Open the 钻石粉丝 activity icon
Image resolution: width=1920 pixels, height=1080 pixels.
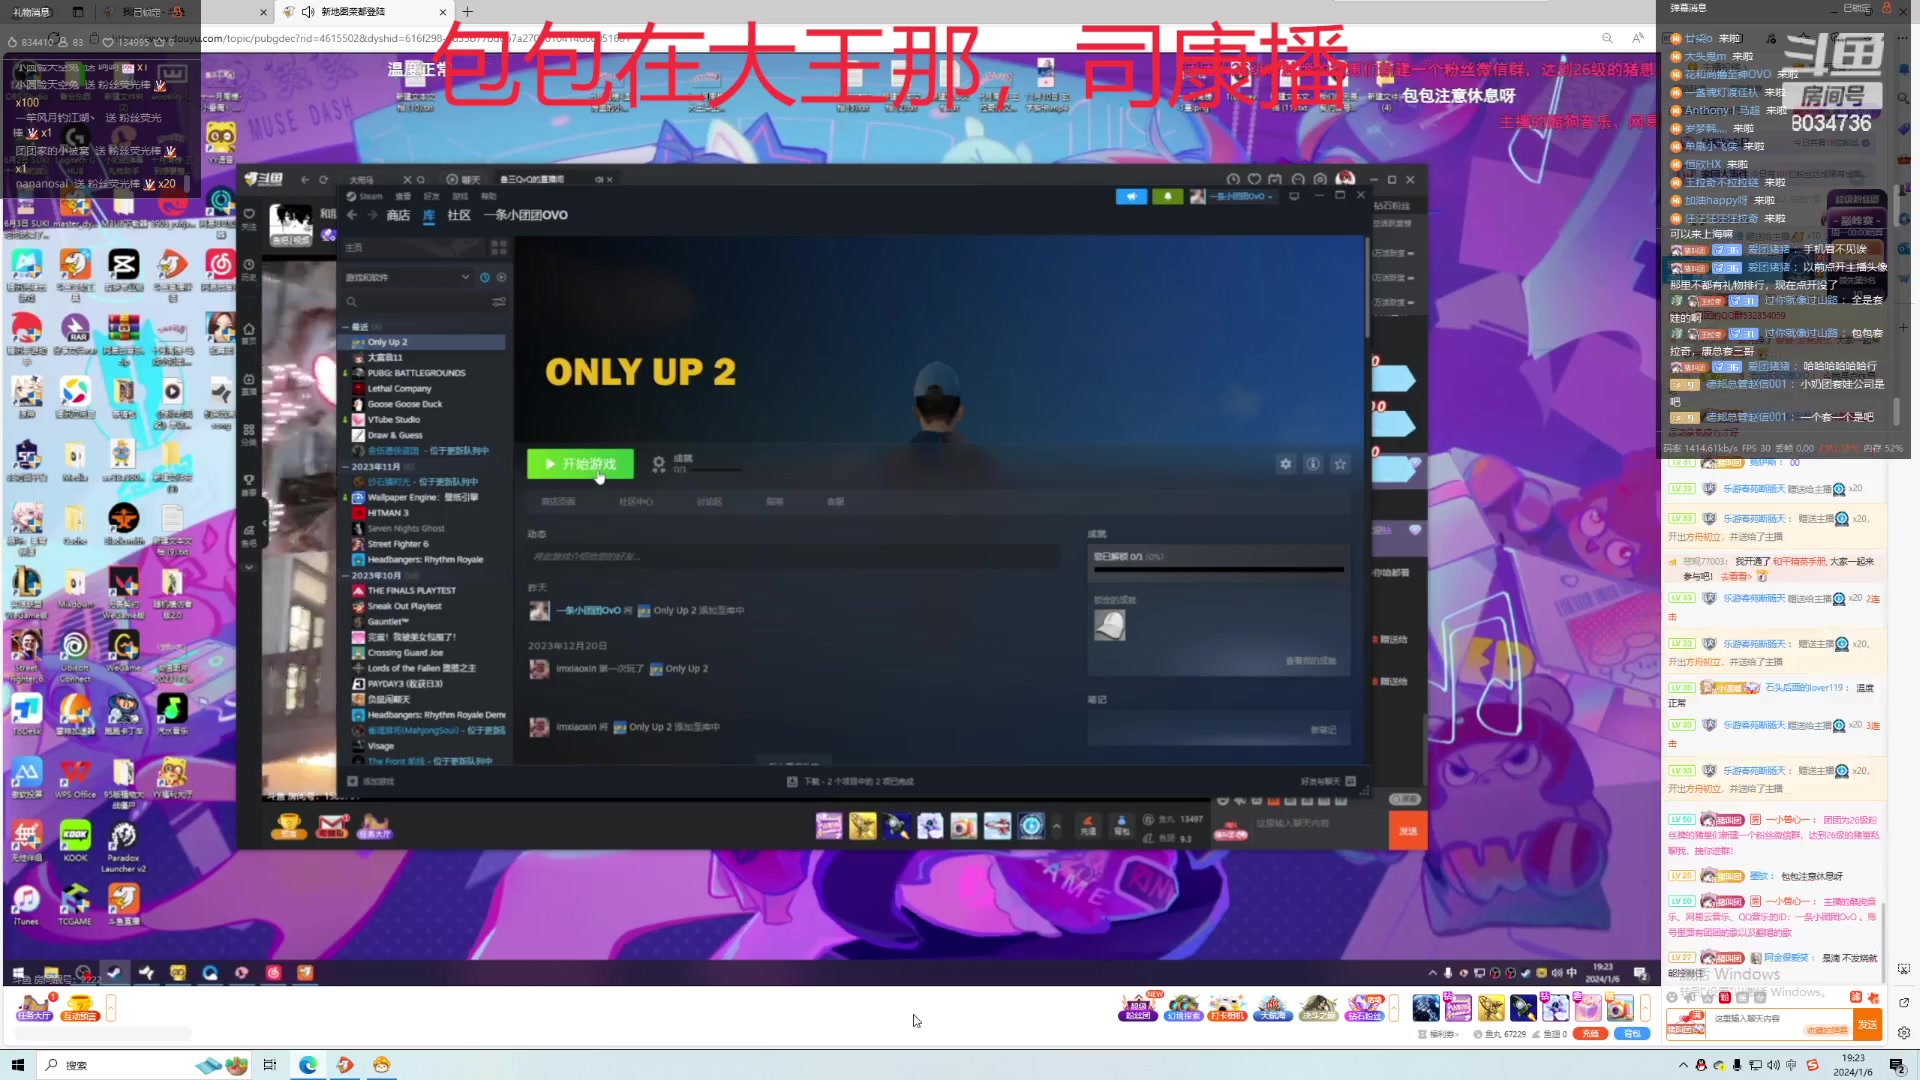[x=1364, y=1007]
